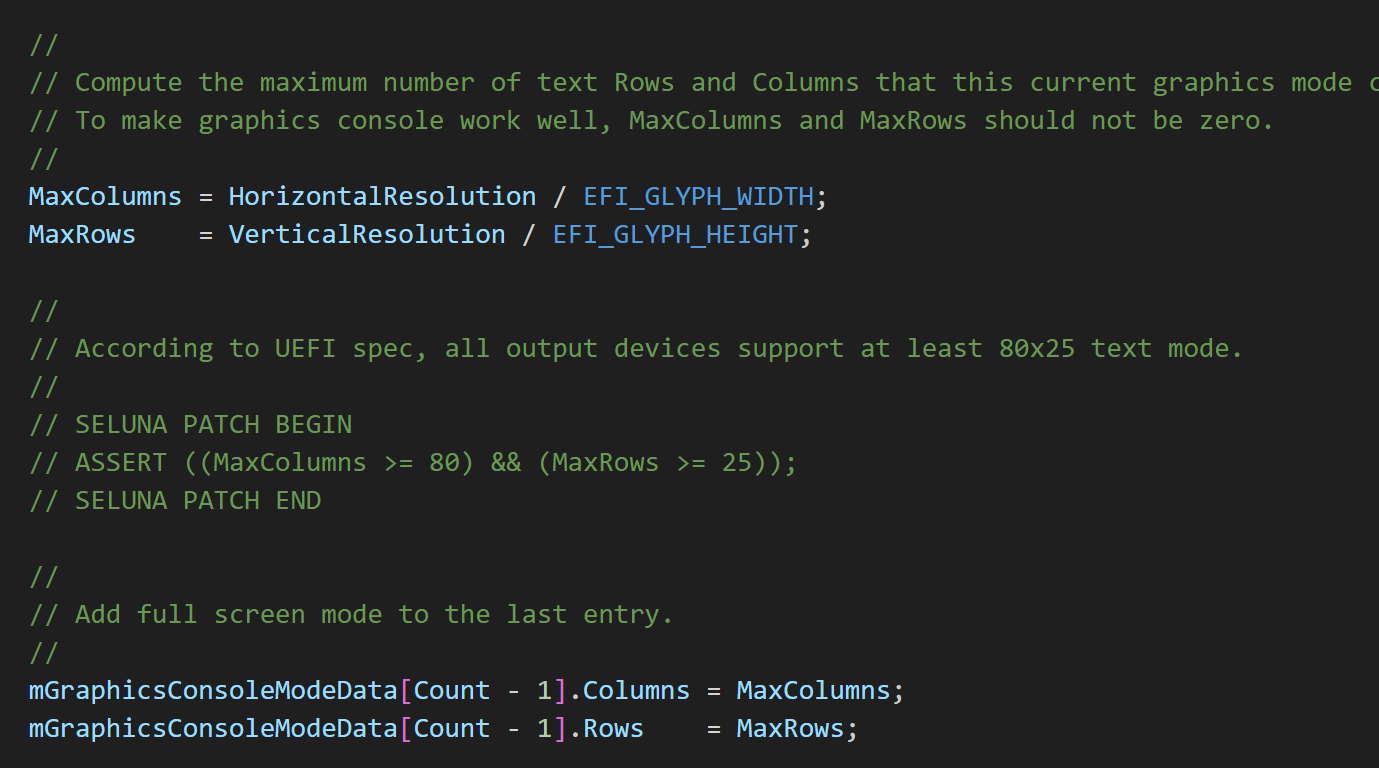This screenshot has height=768, width=1379.
Task: Click mGraphicsConsoleModeData on the Columns line
Action: coord(213,690)
